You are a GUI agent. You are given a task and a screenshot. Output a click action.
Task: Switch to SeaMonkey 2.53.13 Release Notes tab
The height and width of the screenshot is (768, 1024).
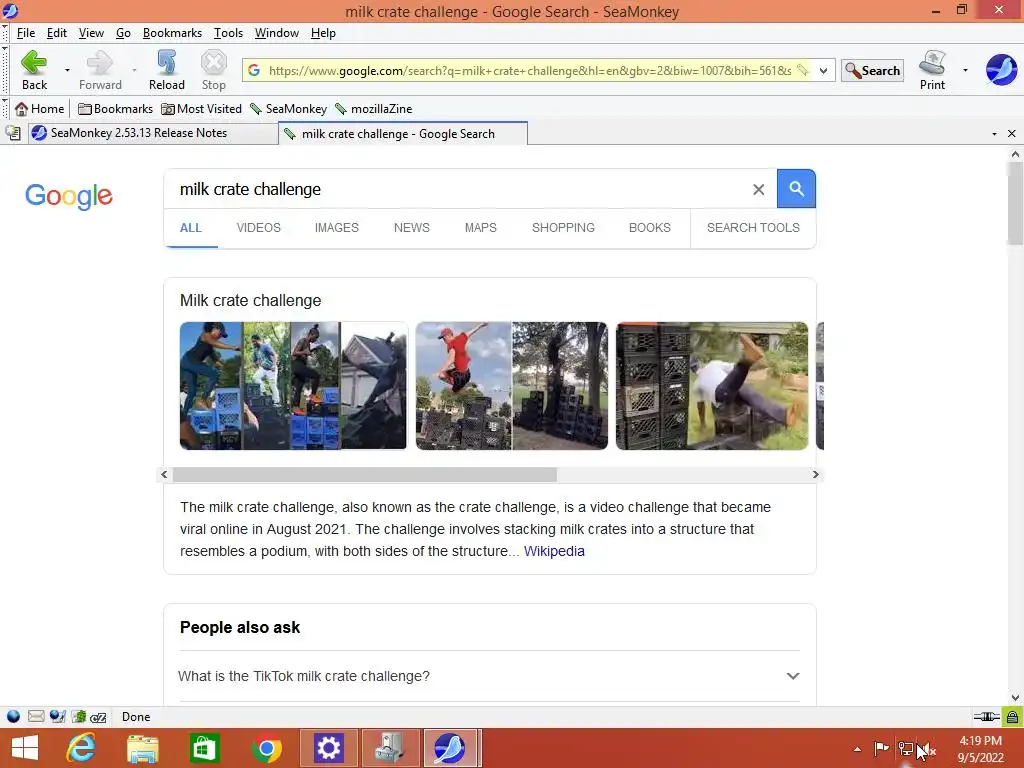click(153, 133)
